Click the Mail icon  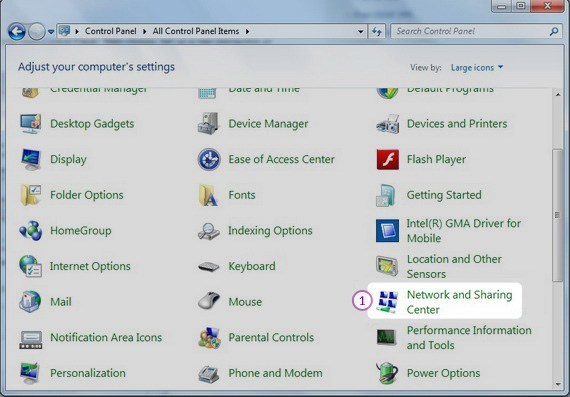pos(30,301)
